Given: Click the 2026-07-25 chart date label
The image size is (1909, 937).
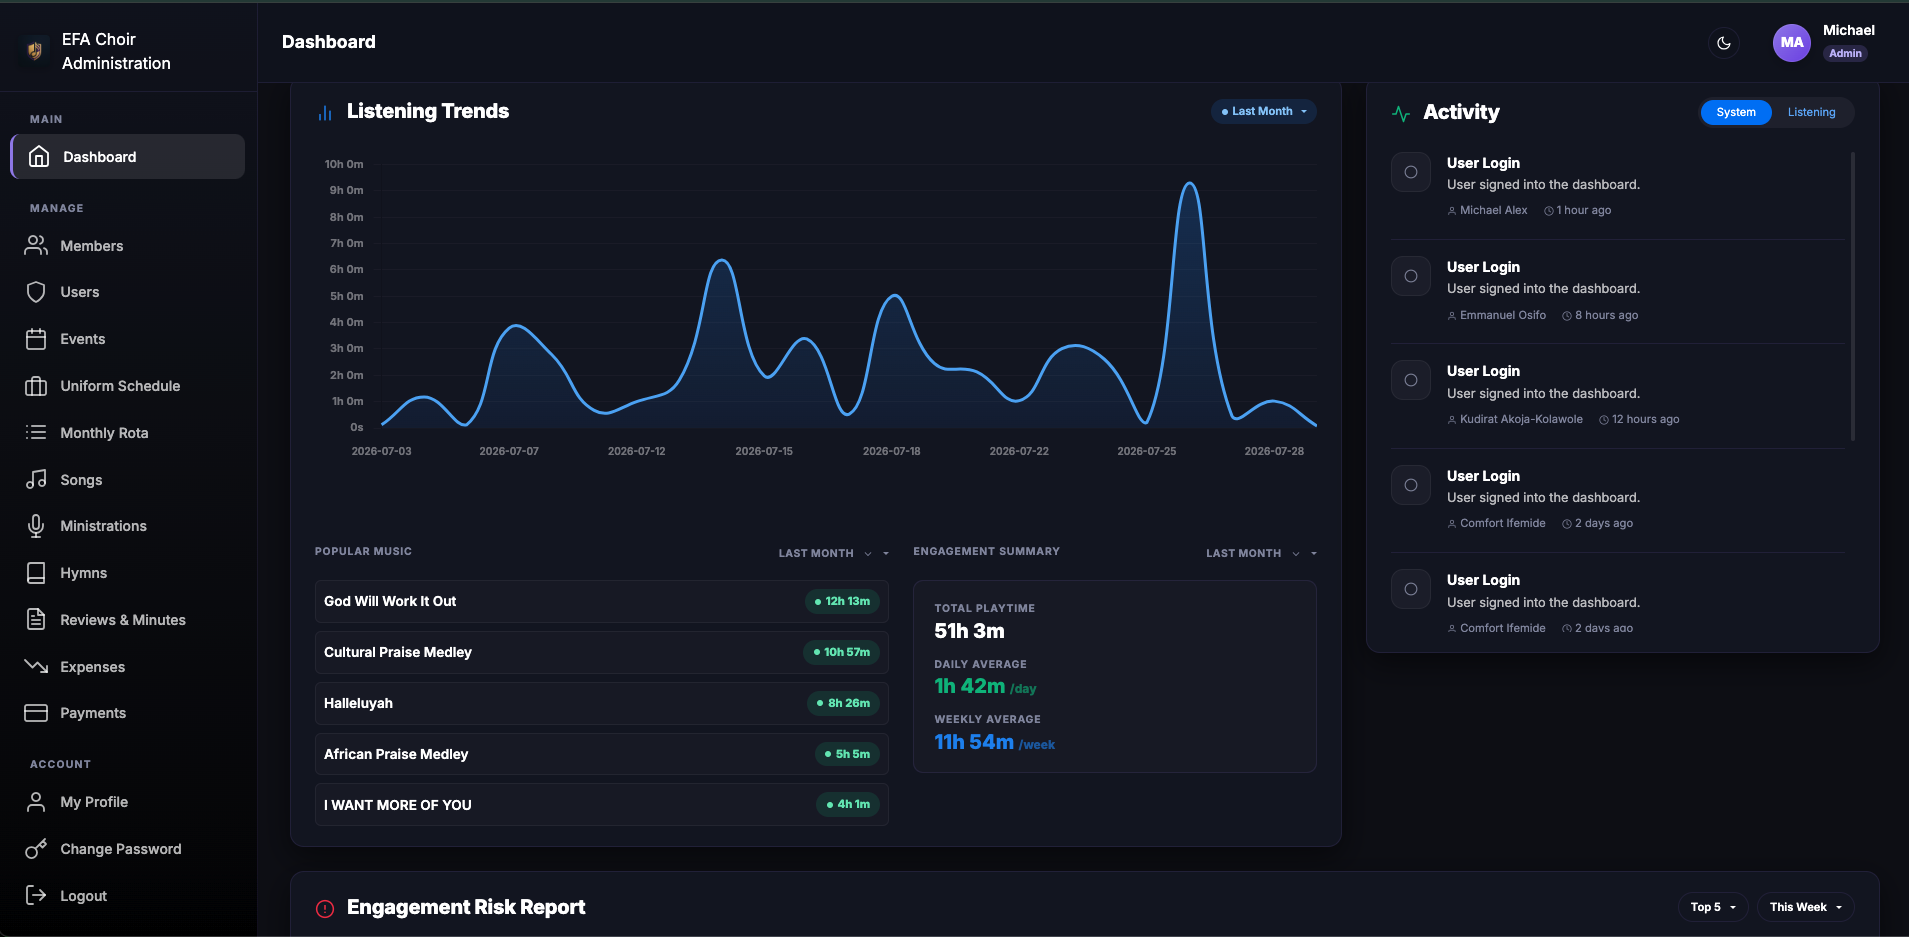Looking at the screenshot, I should tap(1146, 451).
